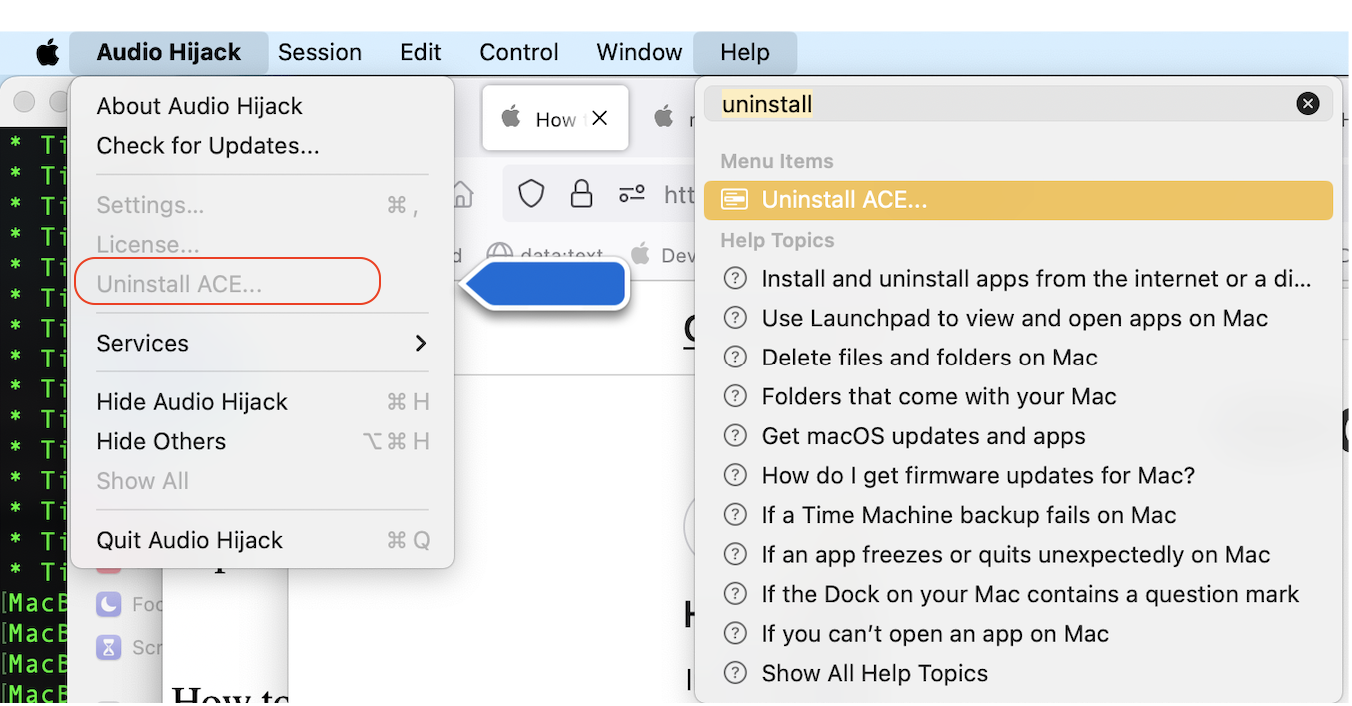Click the browser address bar URL

point(679,194)
